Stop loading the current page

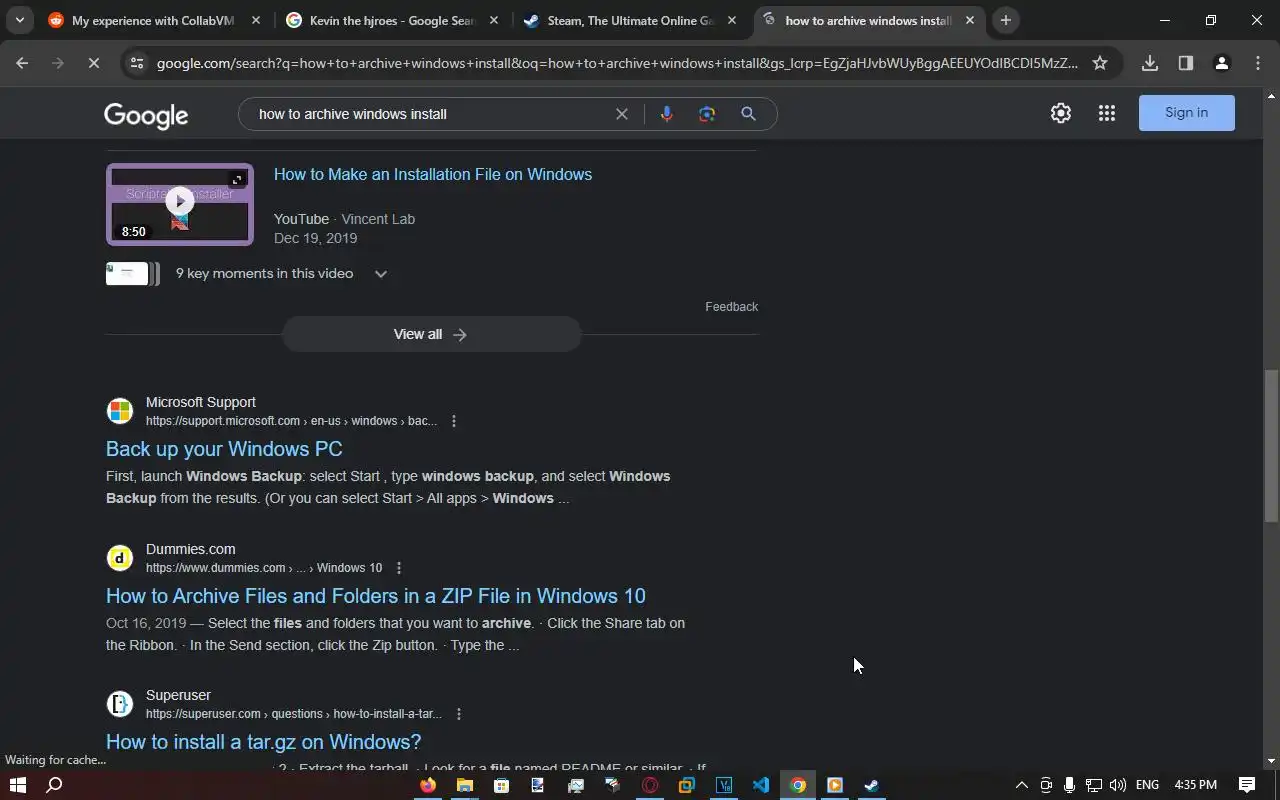click(92, 63)
